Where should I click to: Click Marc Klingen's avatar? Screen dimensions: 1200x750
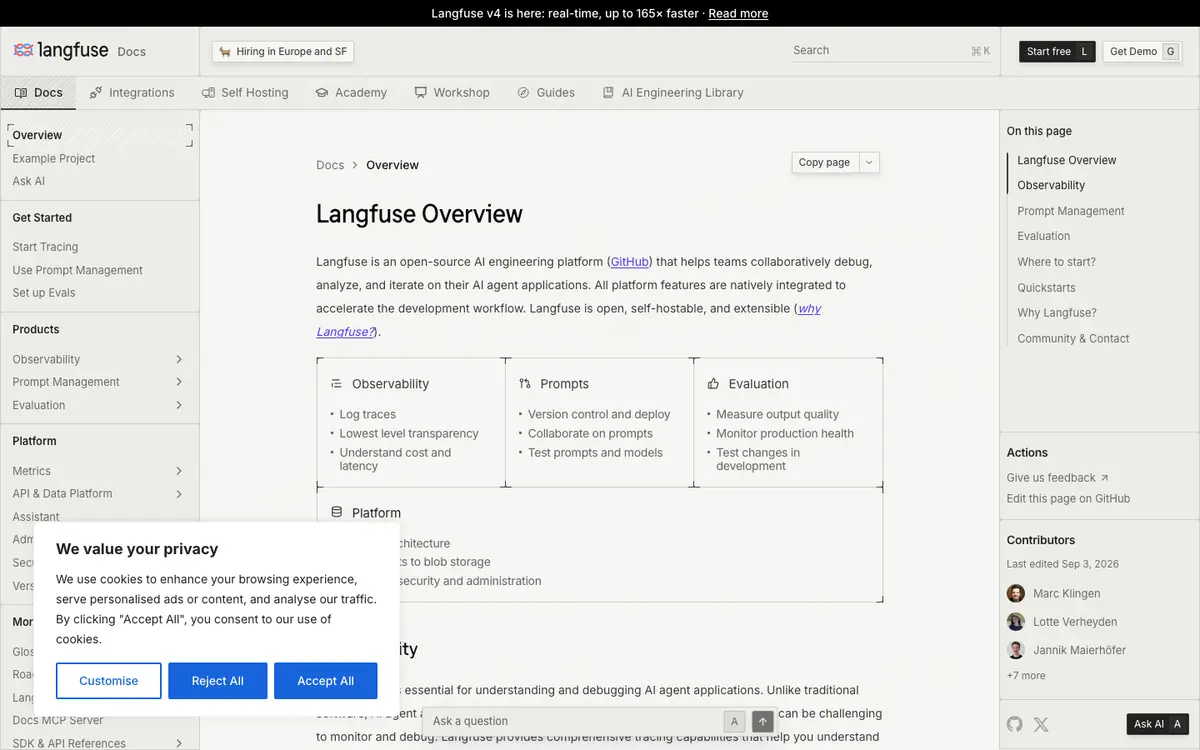pyautogui.click(x=1016, y=593)
